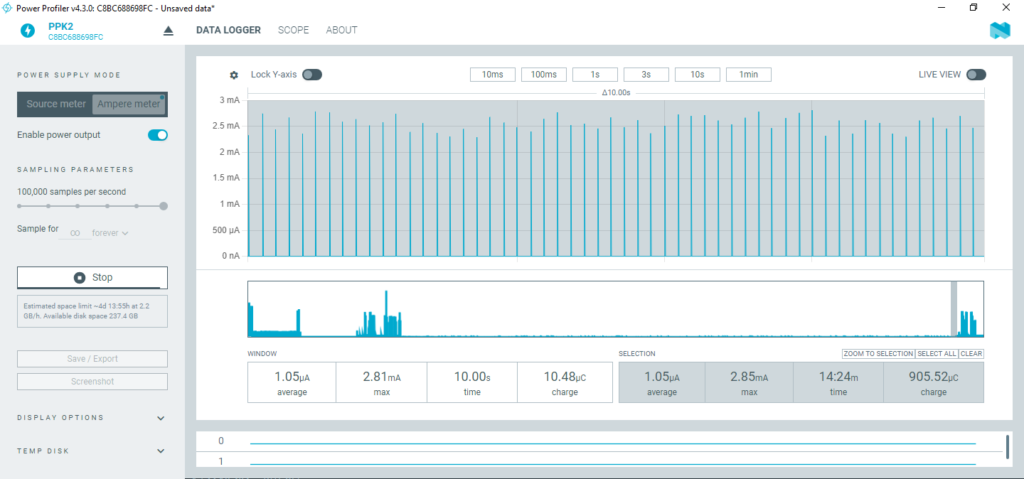Viewport: 1024px width, 479px height.
Task: Click the Δ10.00s delta label
Action: pyautogui.click(x=615, y=93)
